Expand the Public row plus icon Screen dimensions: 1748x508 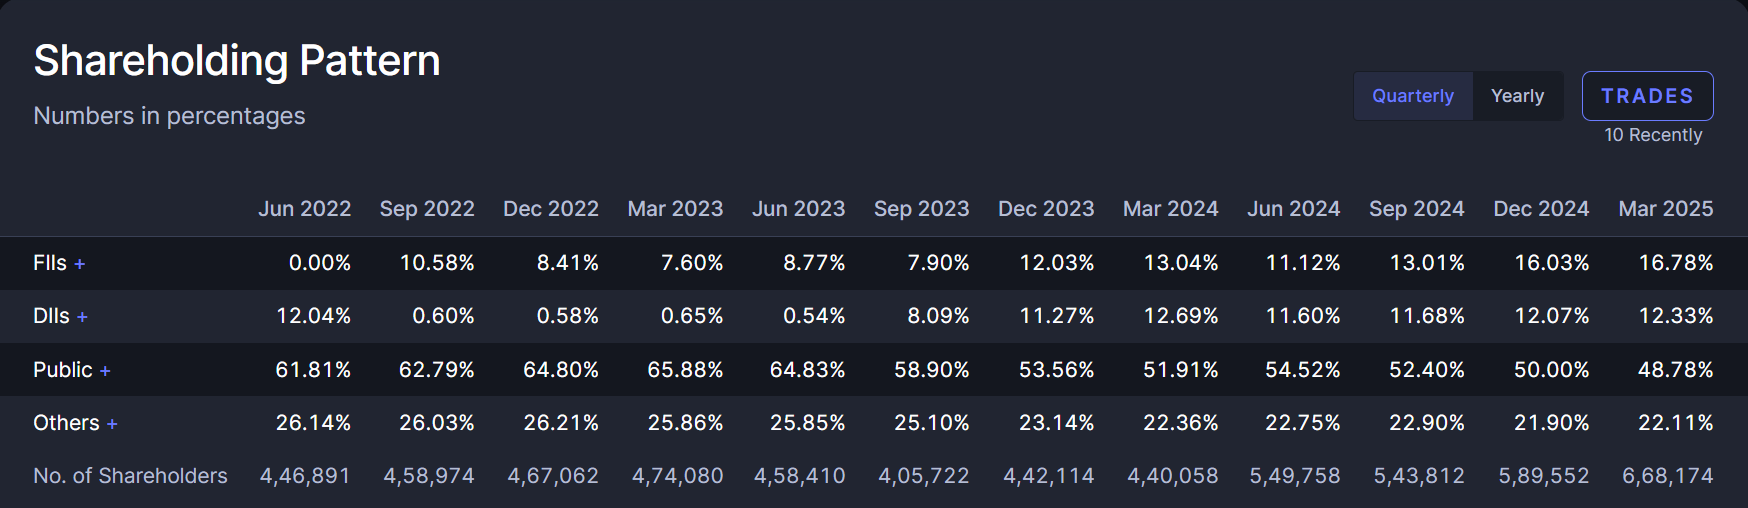coord(105,371)
